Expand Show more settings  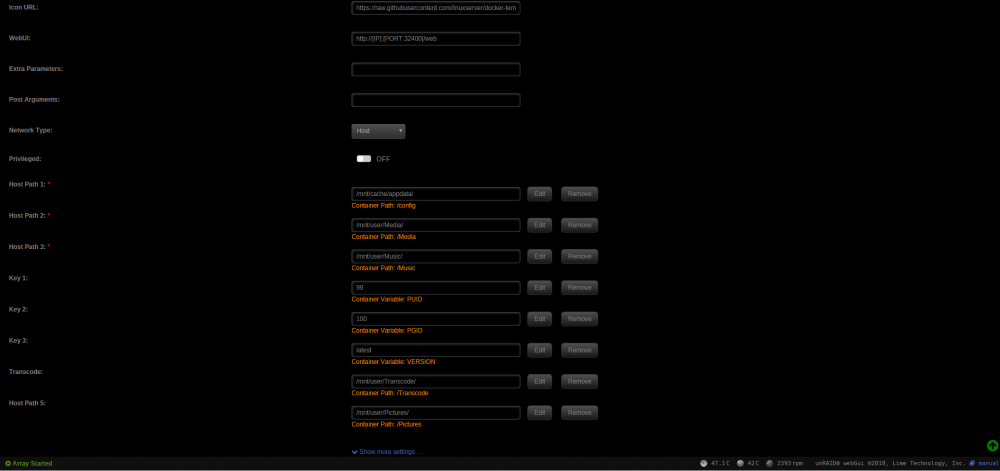[x=390, y=452]
